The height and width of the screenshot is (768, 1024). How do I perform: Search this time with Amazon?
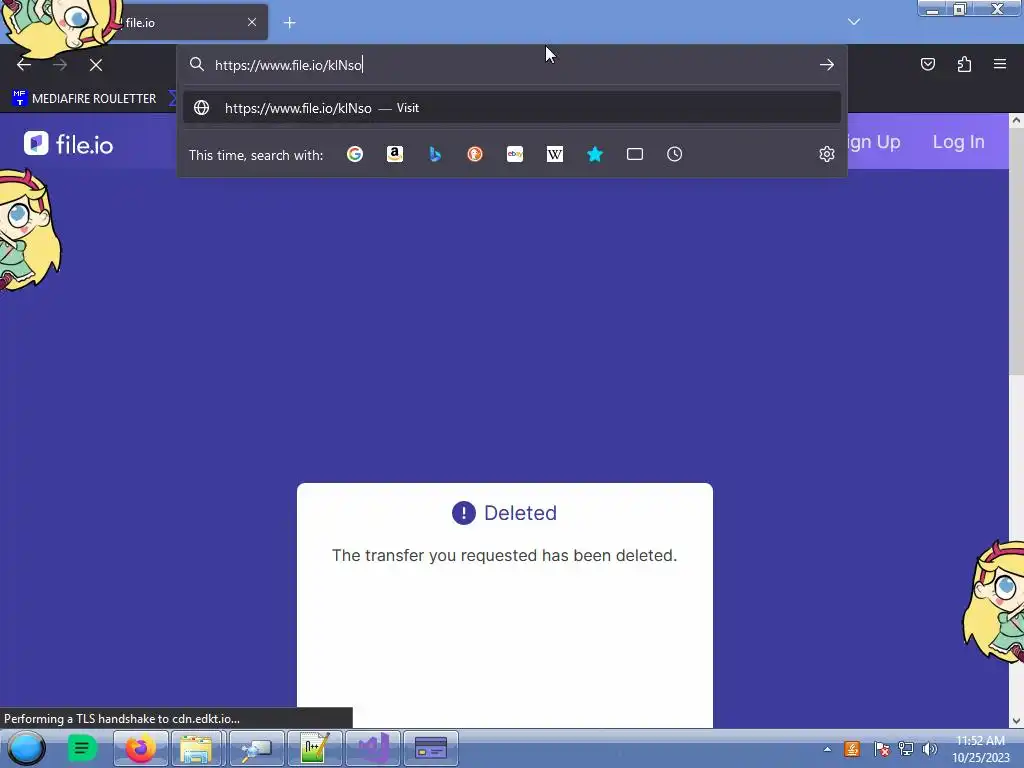394,154
